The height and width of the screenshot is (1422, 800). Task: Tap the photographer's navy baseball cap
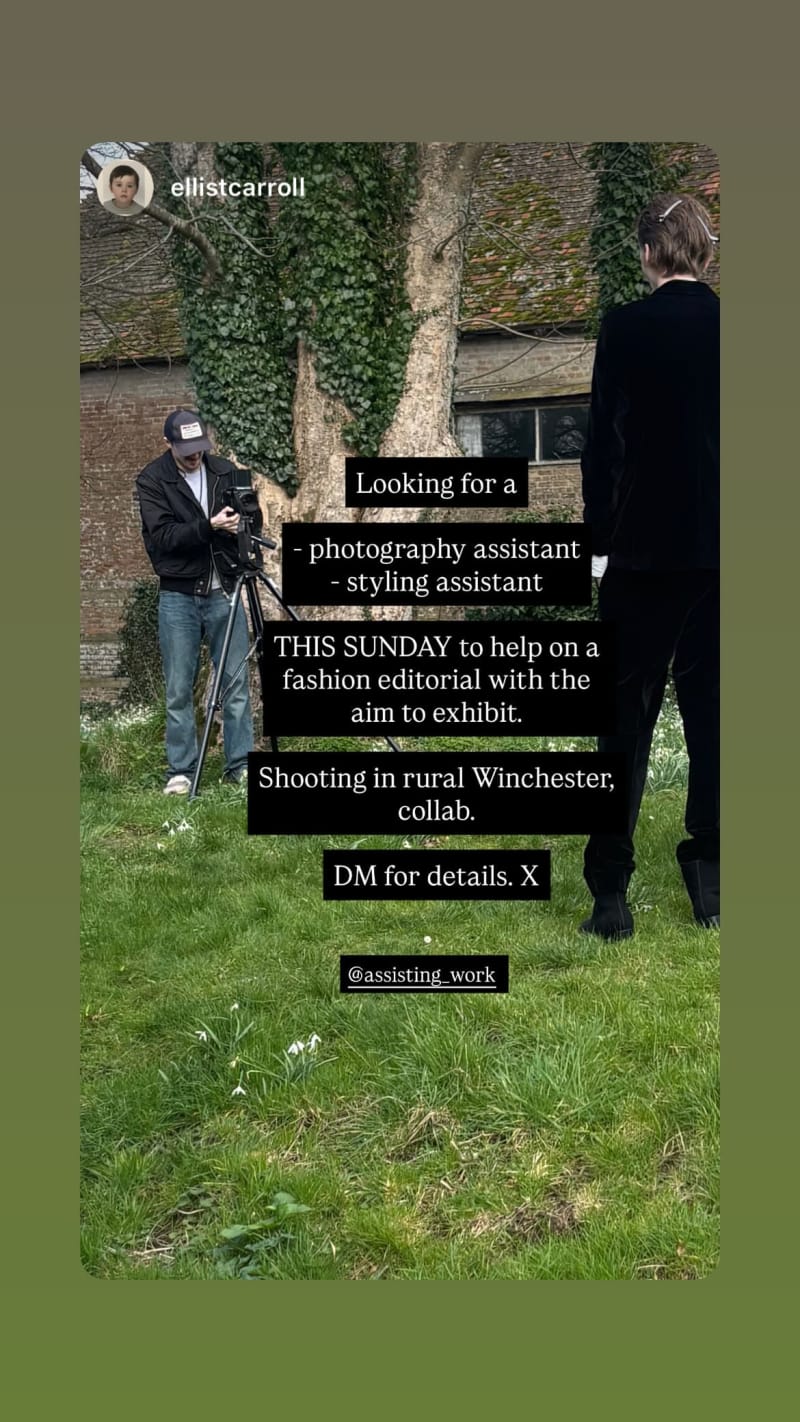coord(187,430)
